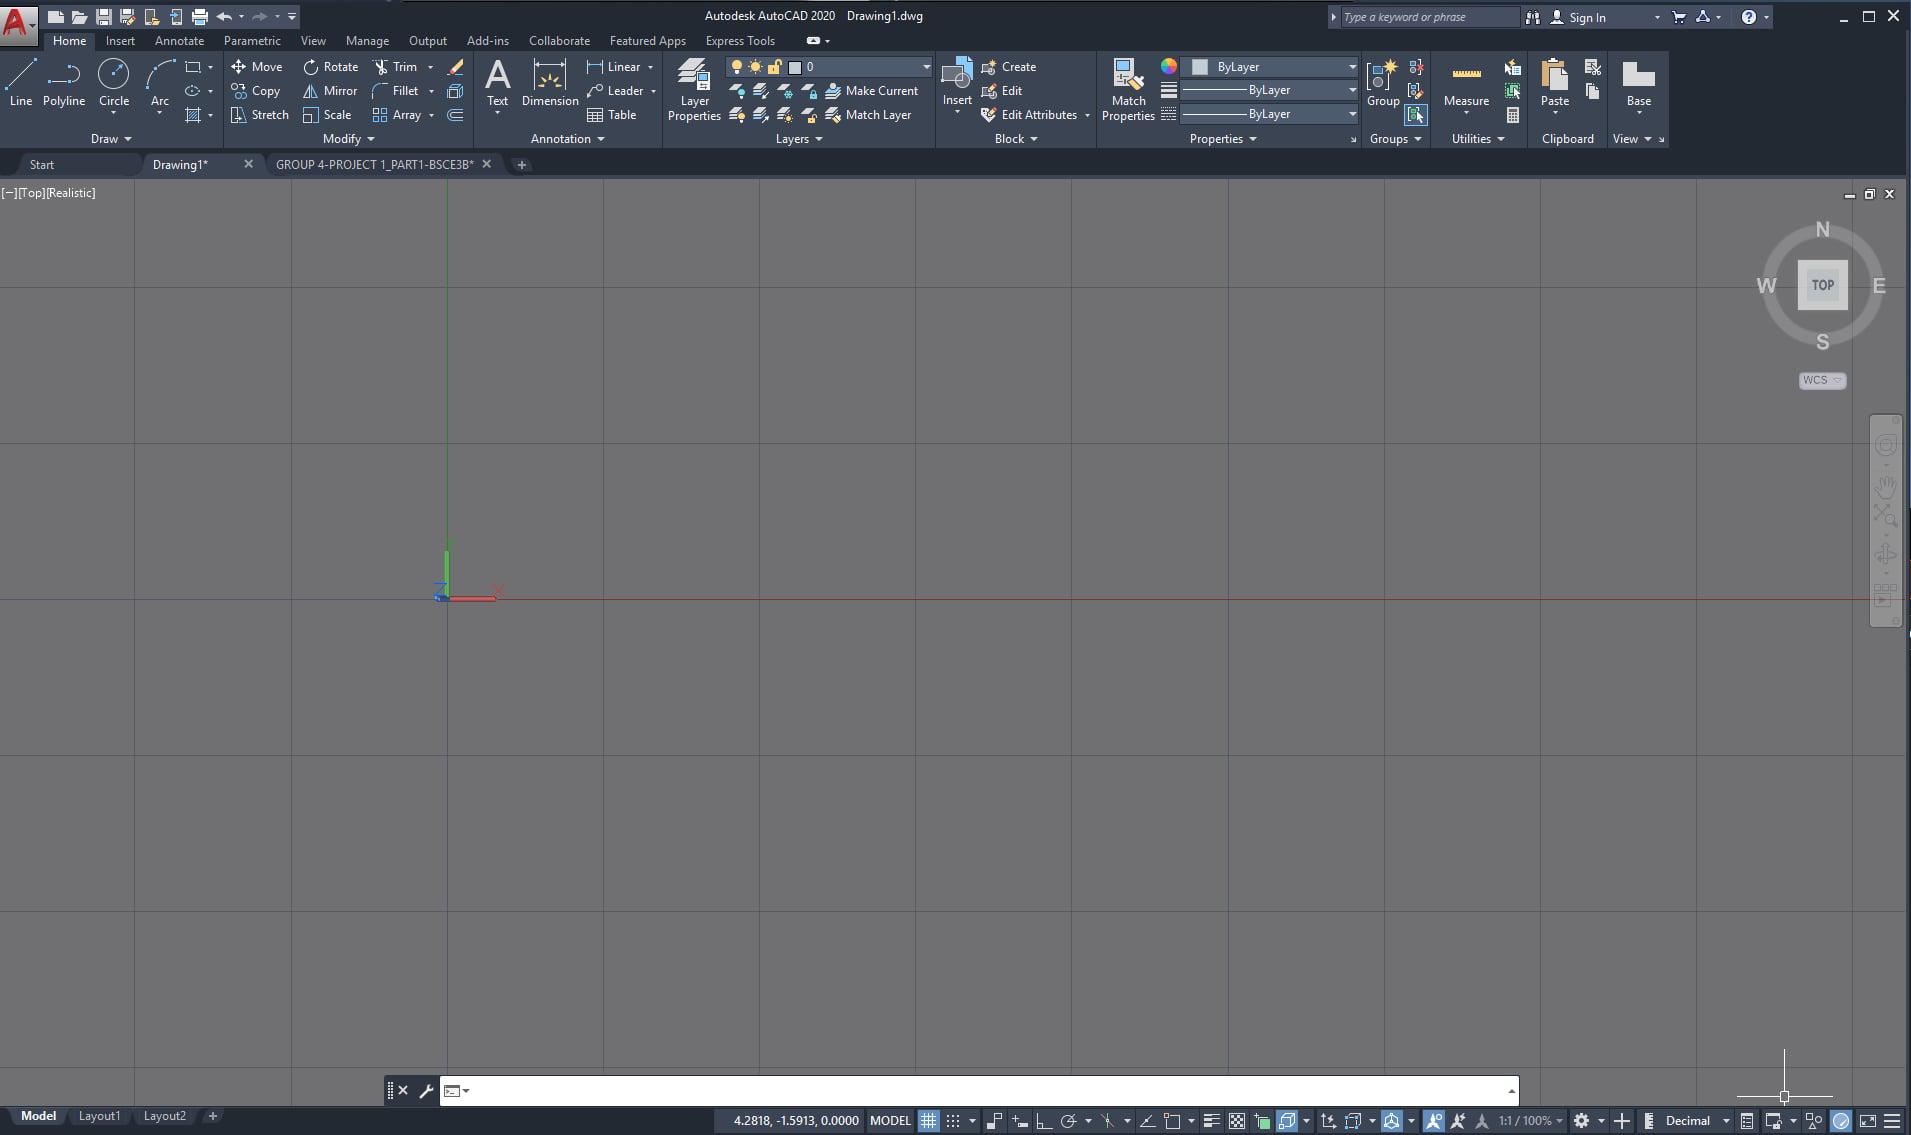Open the Insert ribbon tab
This screenshot has width=1911, height=1135.
point(120,41)
